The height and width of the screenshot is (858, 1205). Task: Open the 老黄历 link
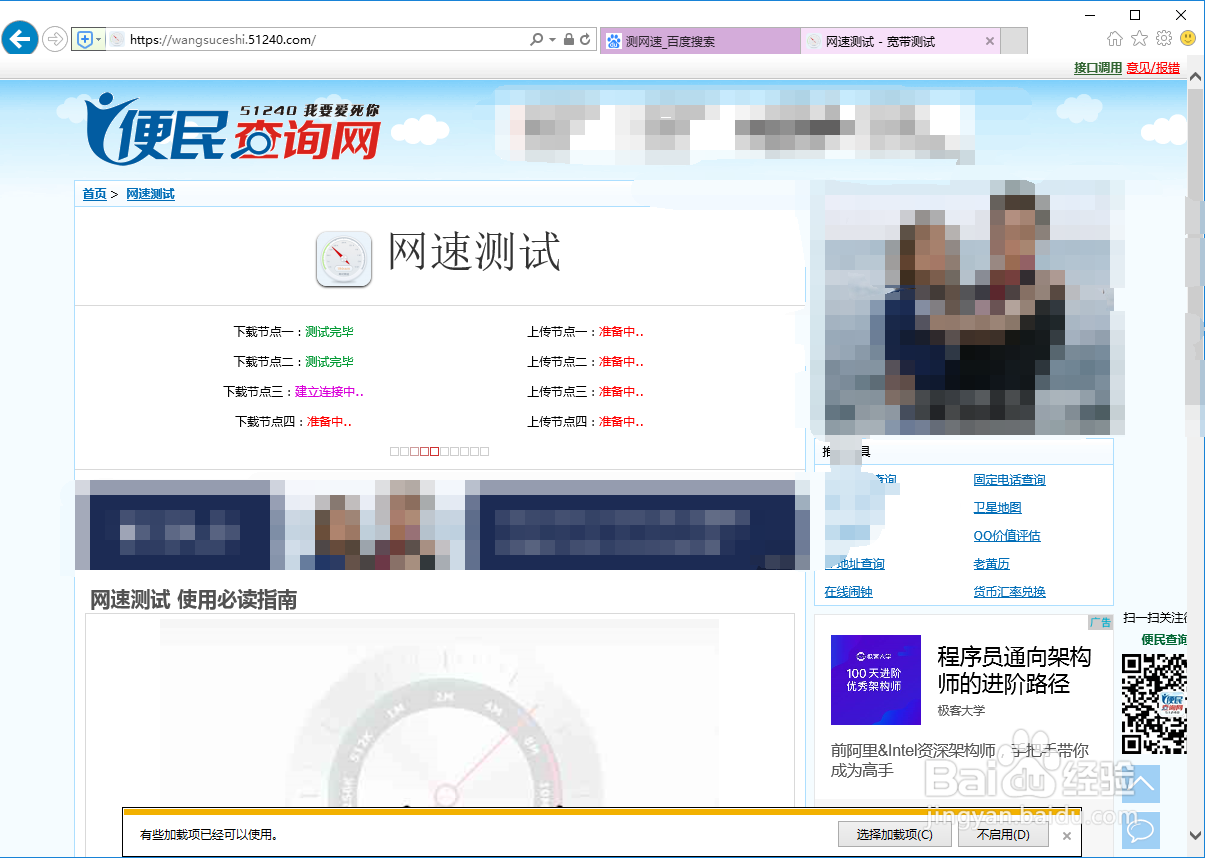991,564
